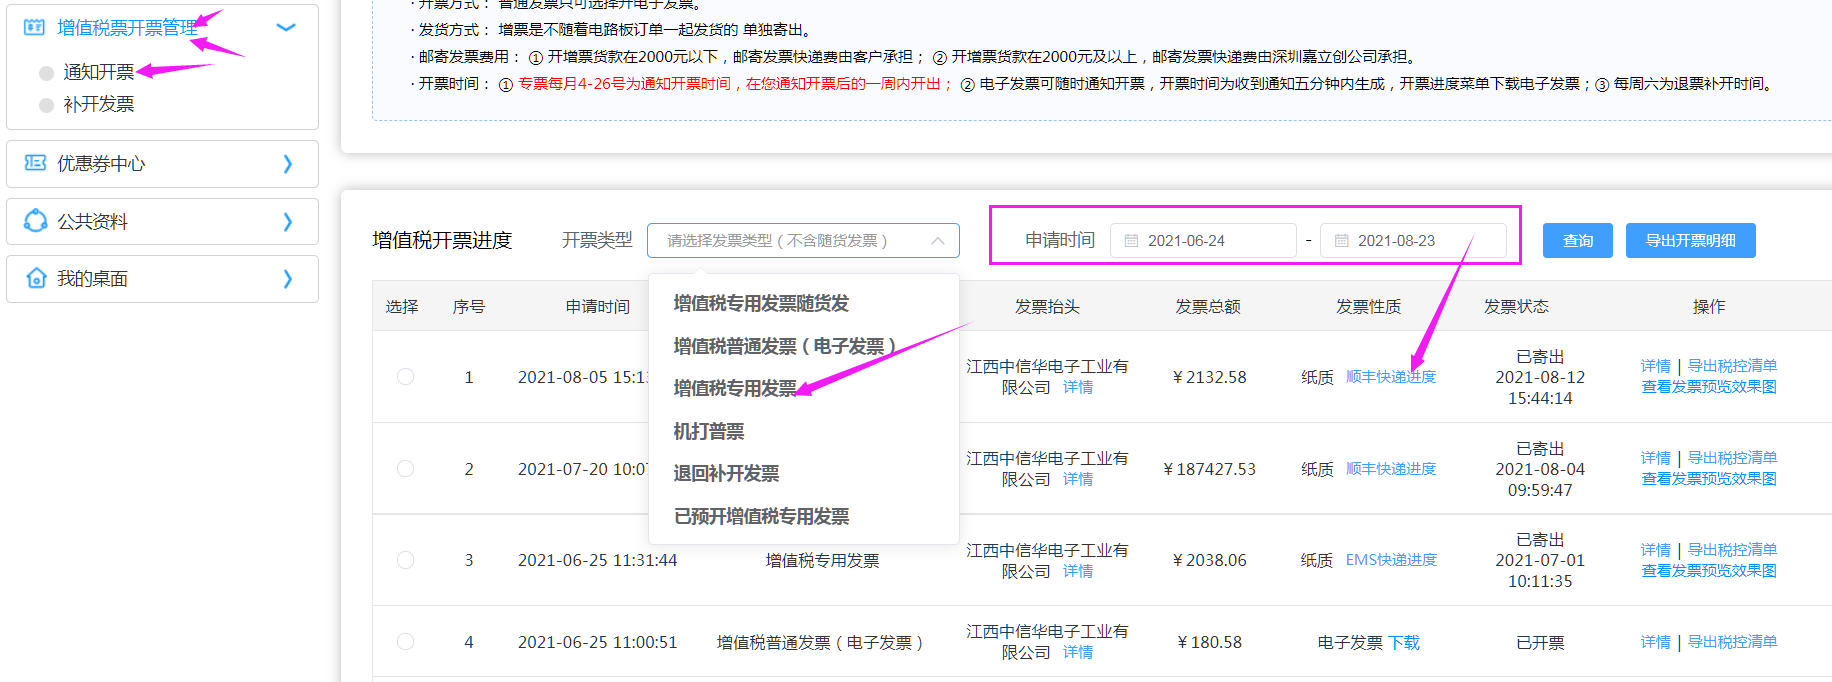1832x682 pixels.
Task: Click the 导出开票明细 export button
Action: tap(1690, 241)
